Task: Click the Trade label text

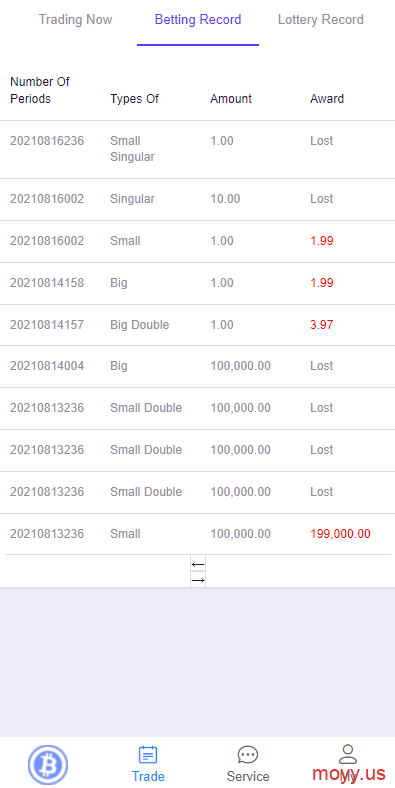Action: 148,776
